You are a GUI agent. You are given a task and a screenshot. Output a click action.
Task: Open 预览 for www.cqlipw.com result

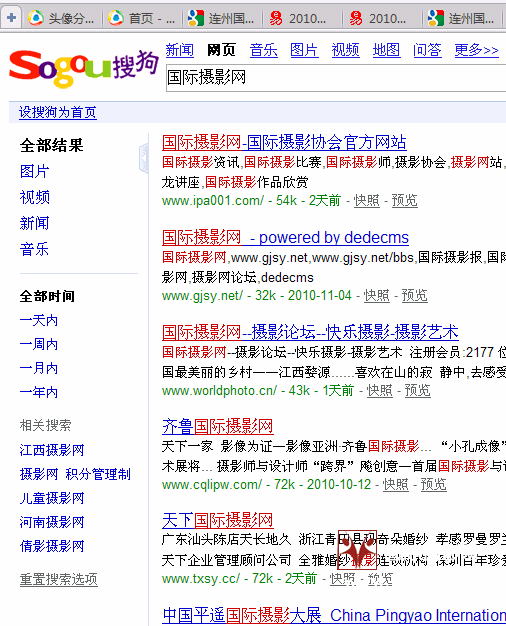tap(434, 485)
